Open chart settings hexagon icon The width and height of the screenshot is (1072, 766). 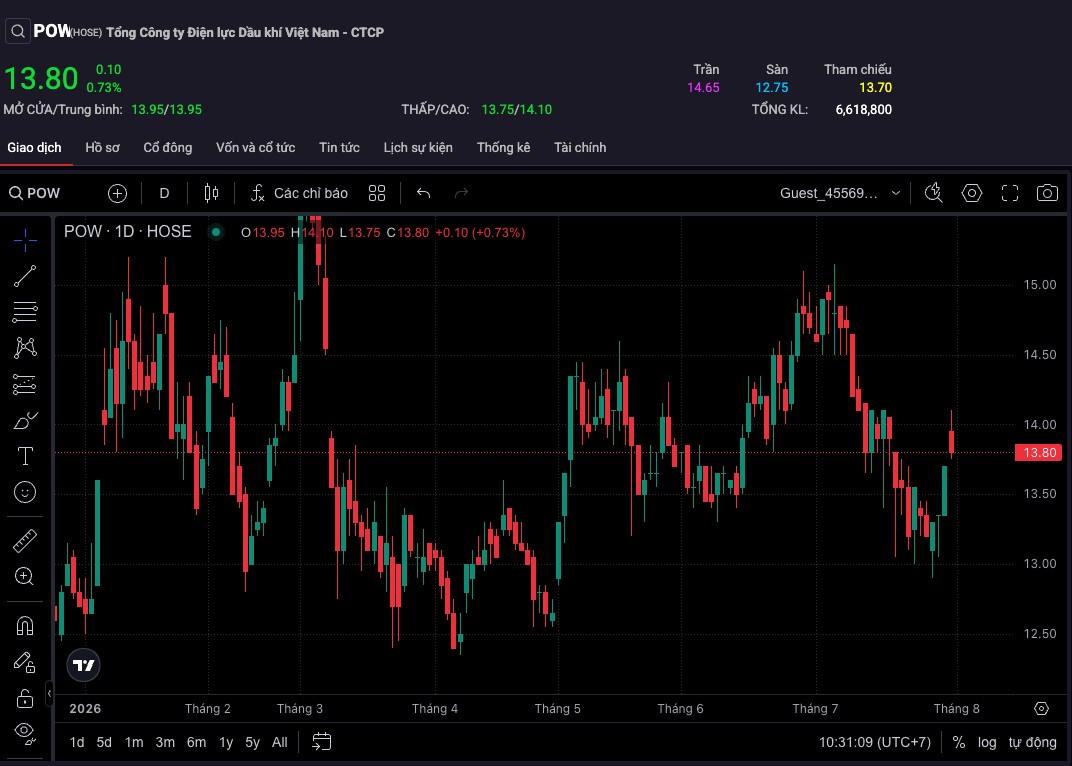coord(972,194)
